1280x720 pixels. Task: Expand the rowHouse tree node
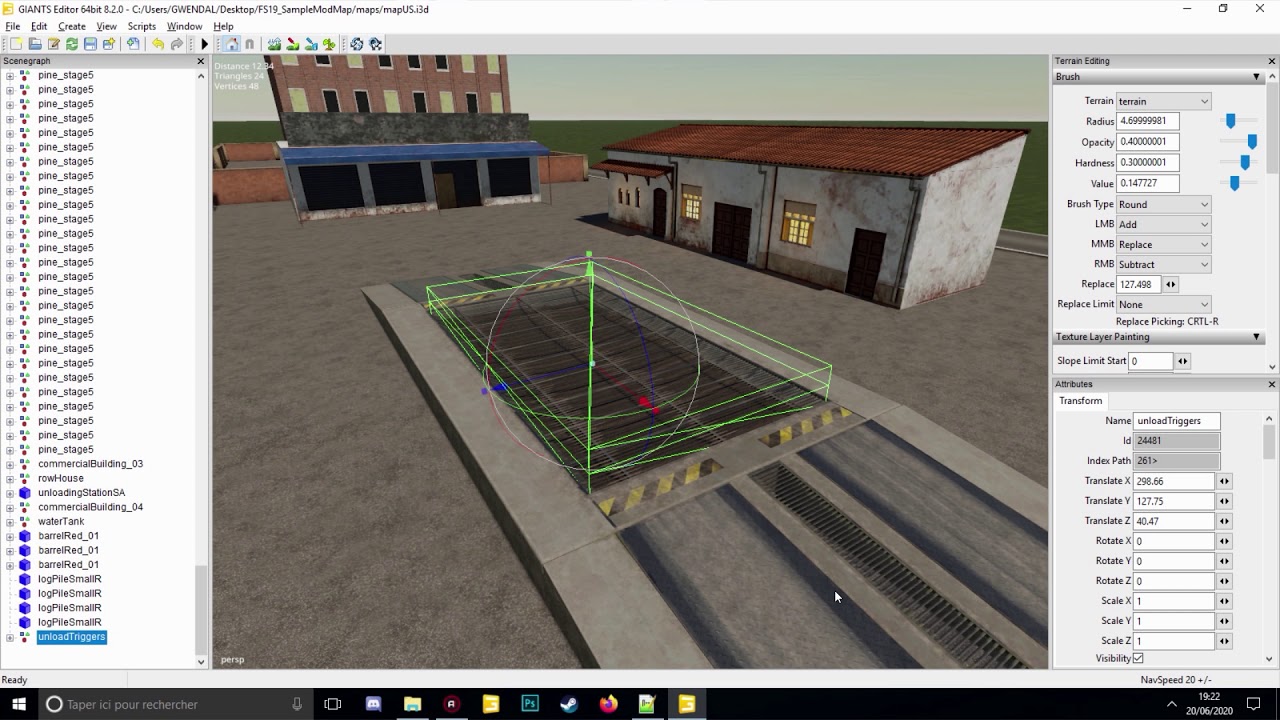[10, 478]
